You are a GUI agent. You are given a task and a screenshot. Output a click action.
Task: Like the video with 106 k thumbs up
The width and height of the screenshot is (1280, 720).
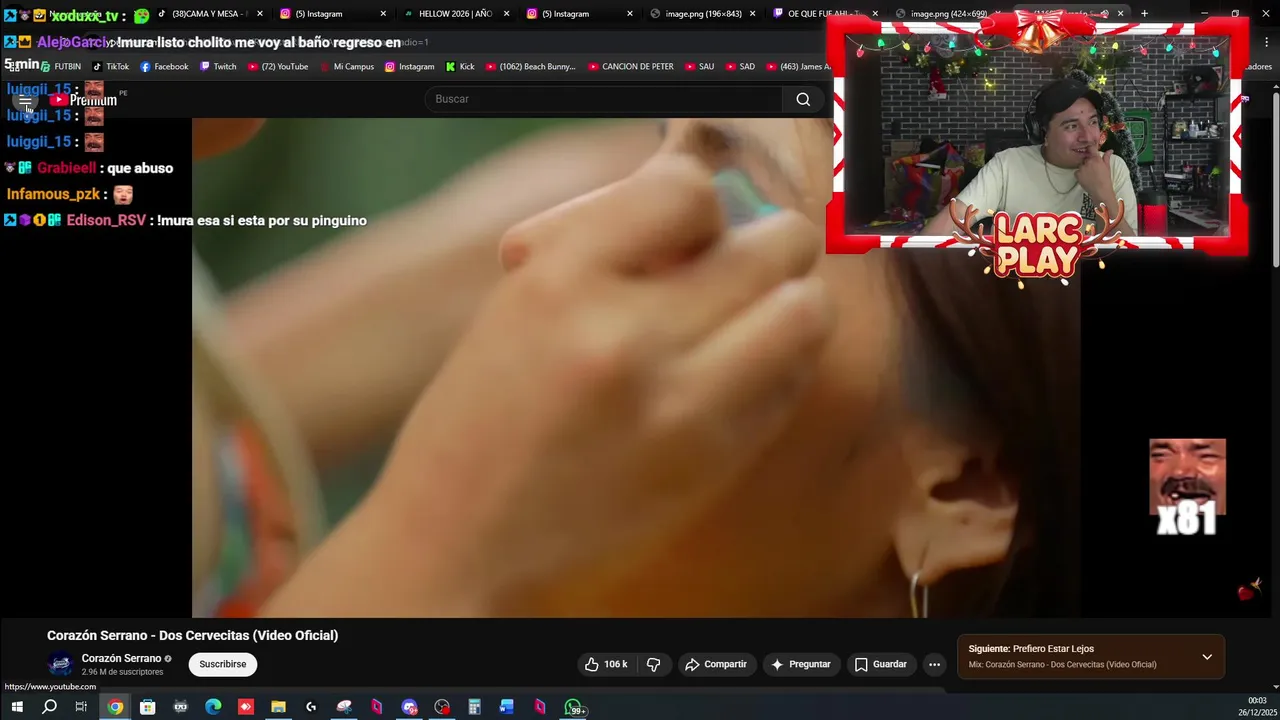pos(606,664)
